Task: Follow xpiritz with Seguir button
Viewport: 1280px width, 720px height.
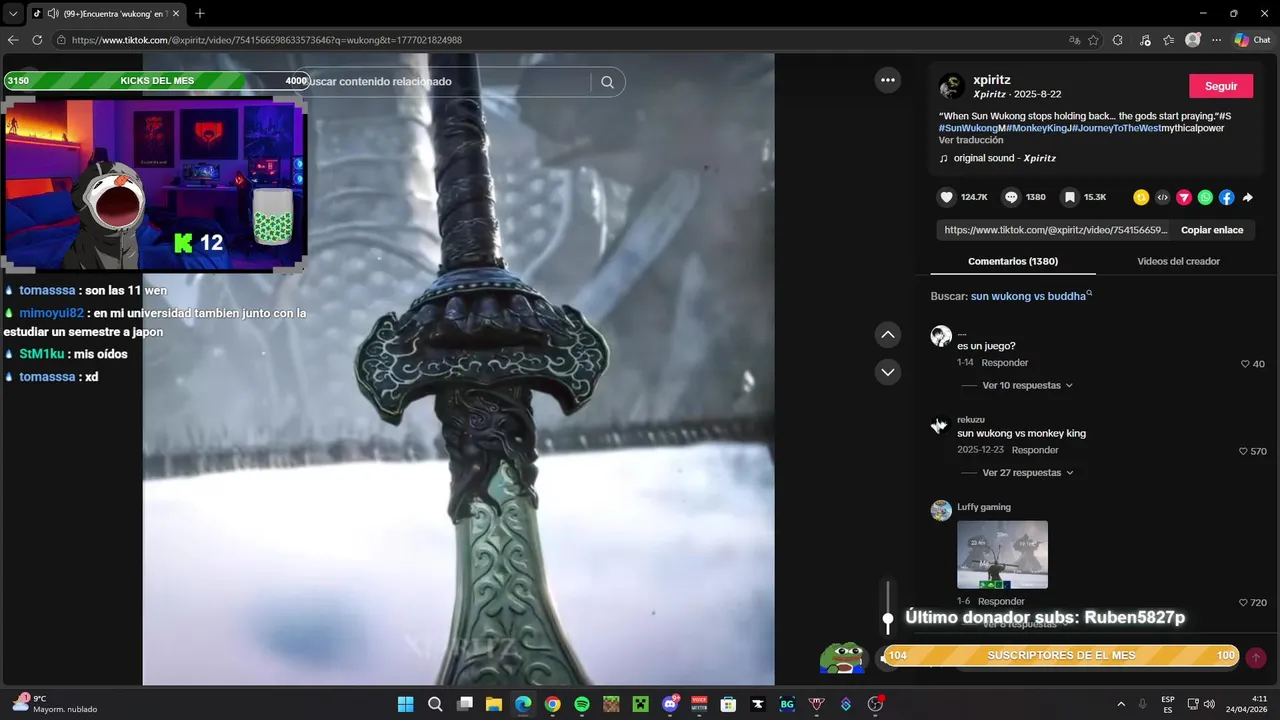Action: point(1221,86)
